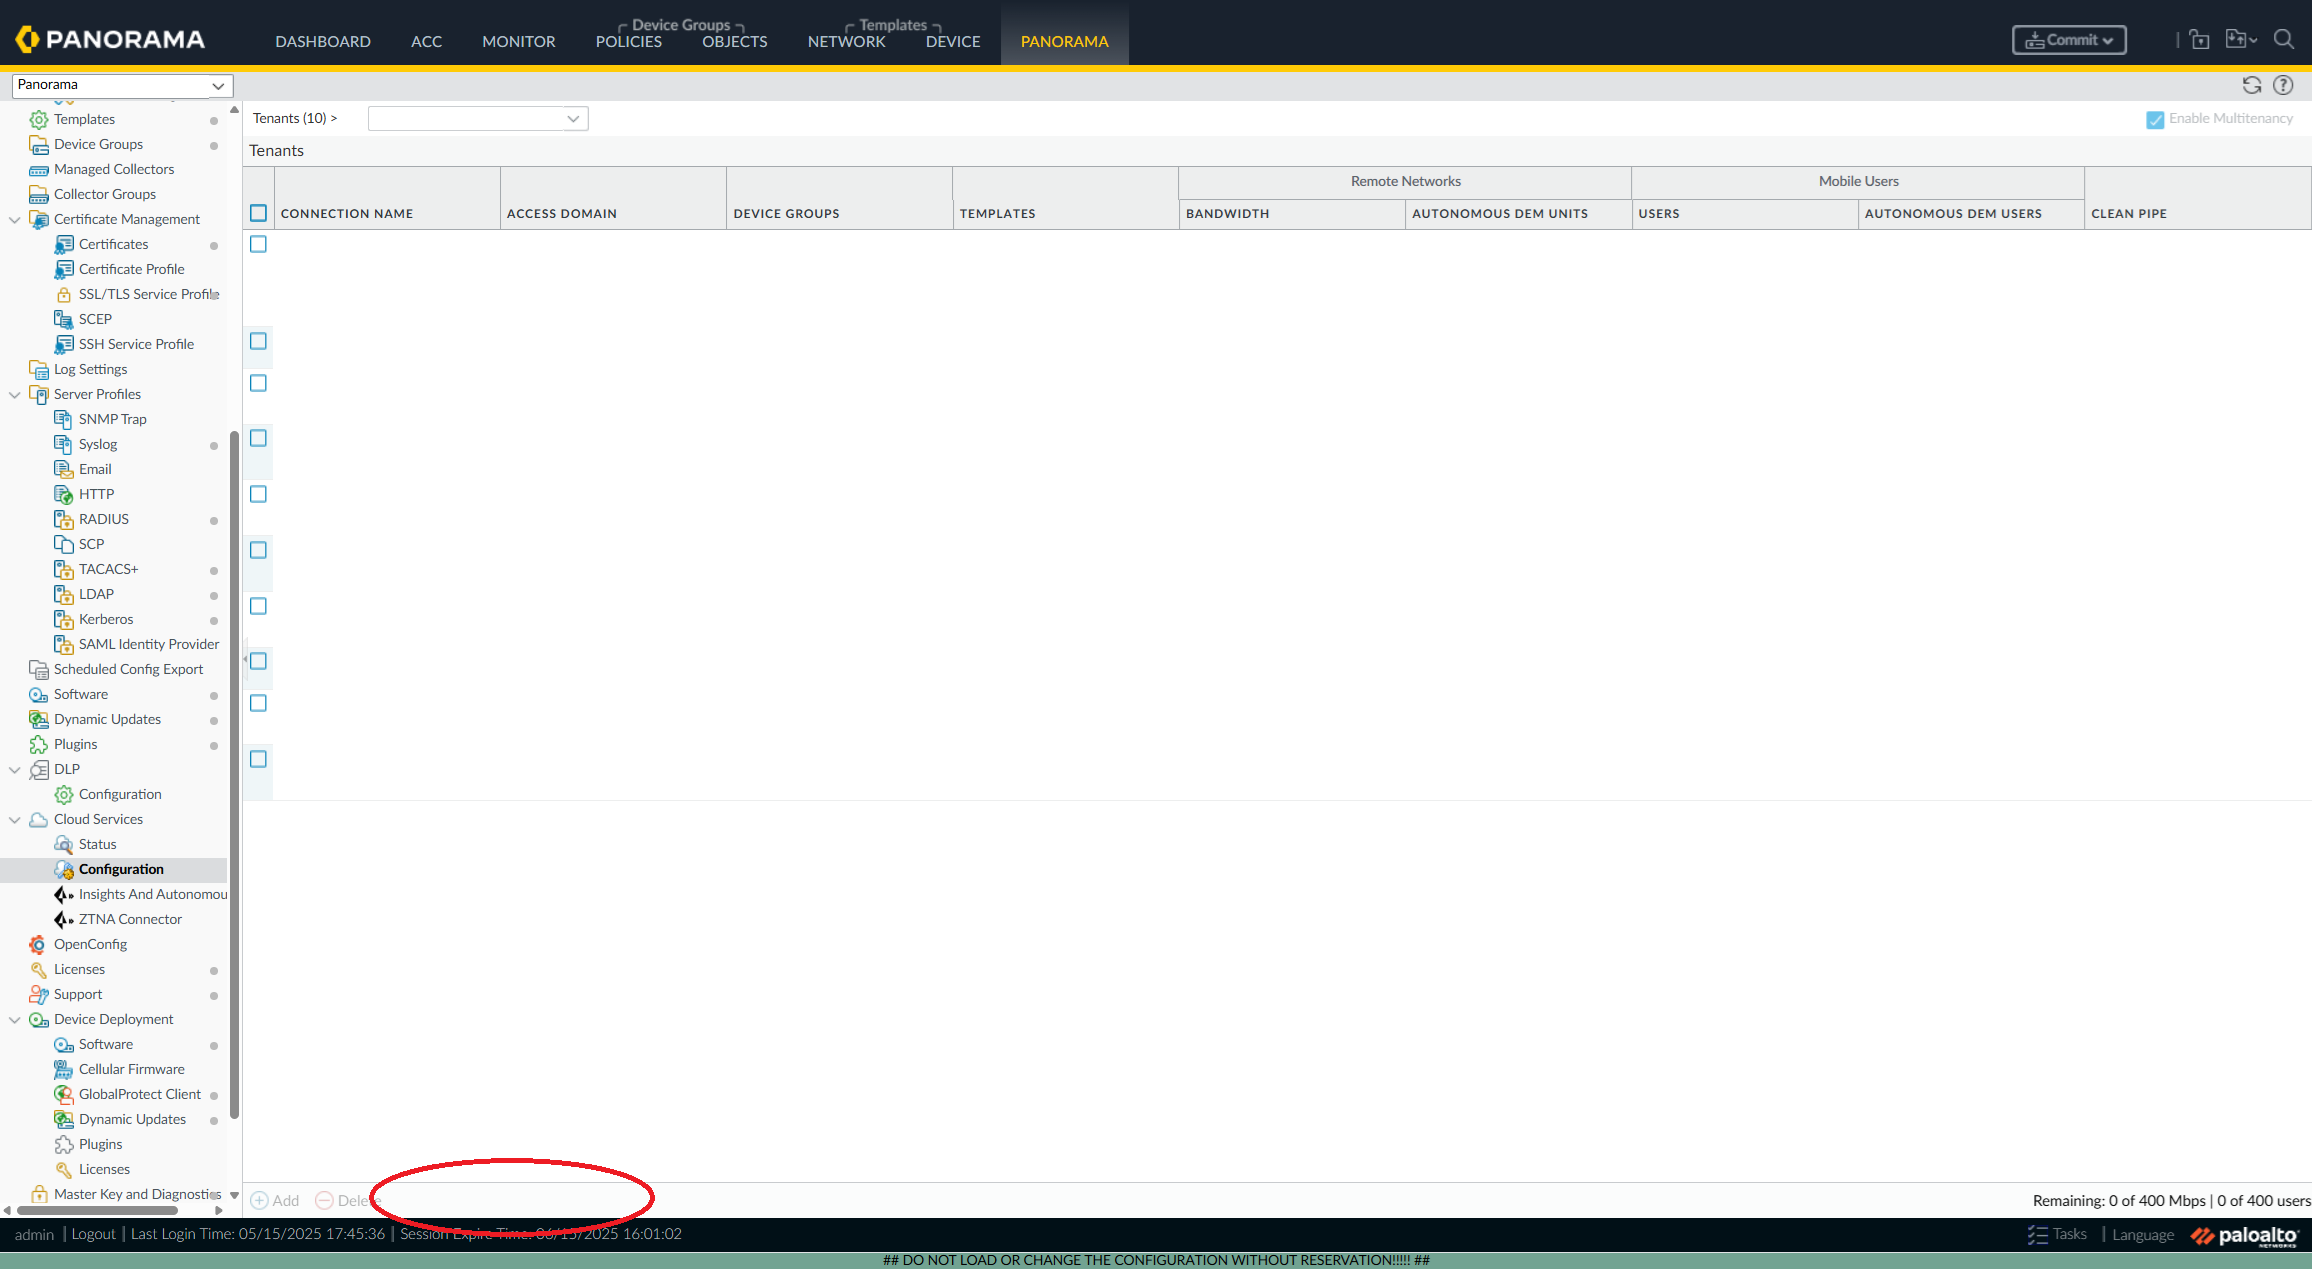
Task: Open the POLICIES tab
Action: [628, 41]
